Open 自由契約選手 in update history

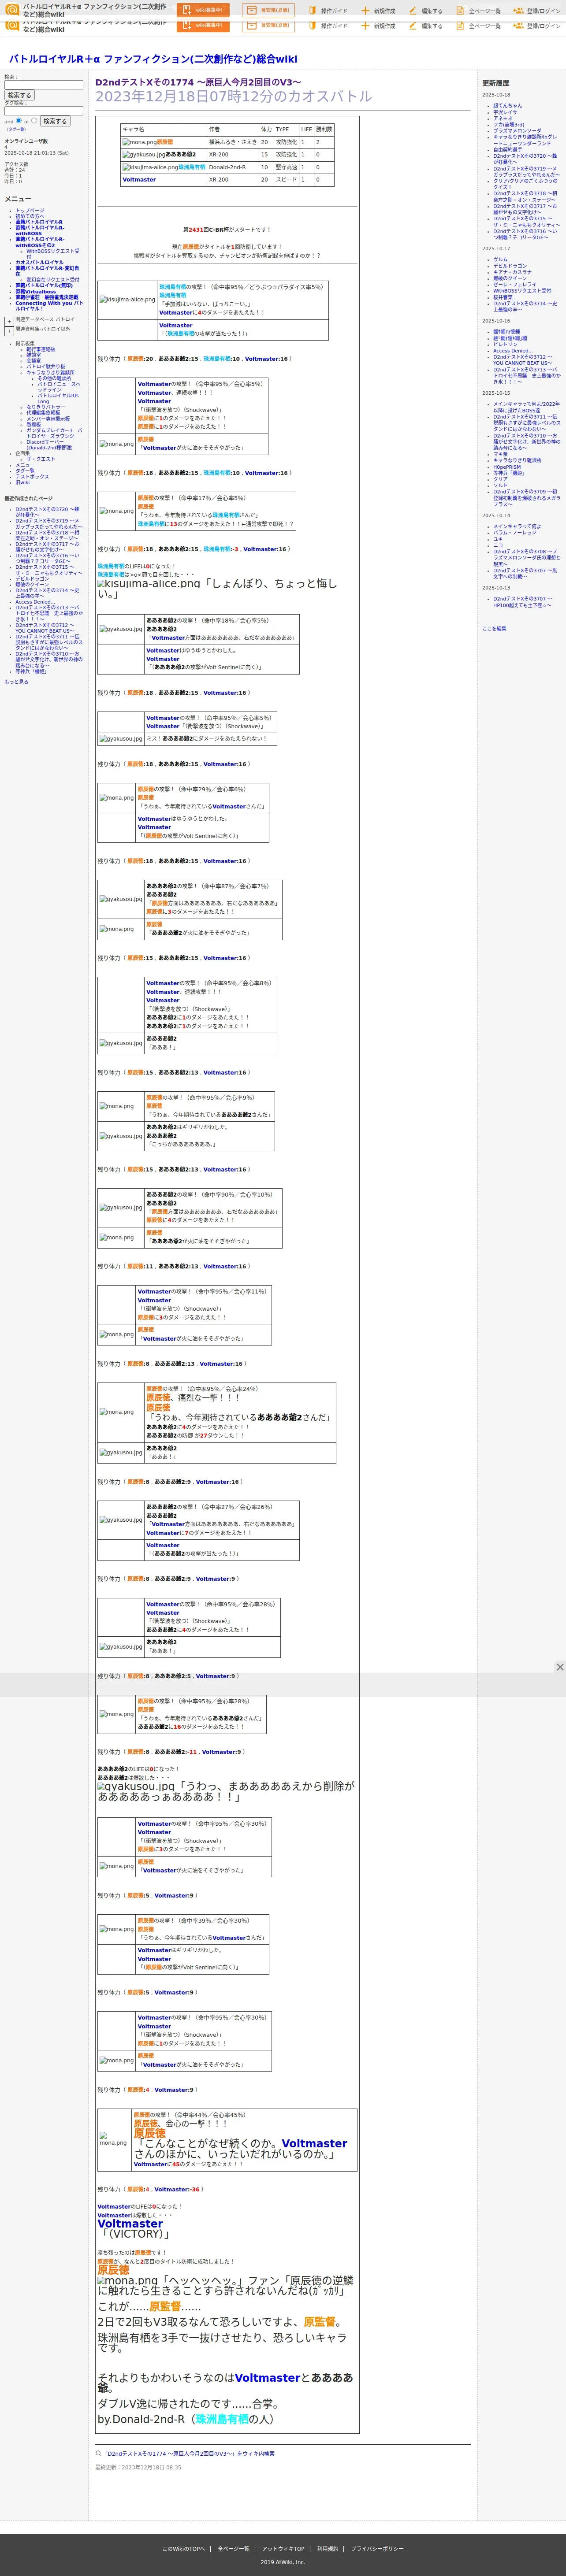click(x=507, y=149)
